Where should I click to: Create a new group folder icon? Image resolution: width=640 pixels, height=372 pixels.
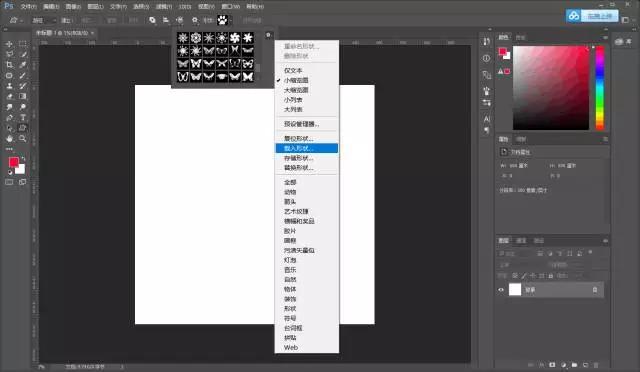[x=575, y=365]
